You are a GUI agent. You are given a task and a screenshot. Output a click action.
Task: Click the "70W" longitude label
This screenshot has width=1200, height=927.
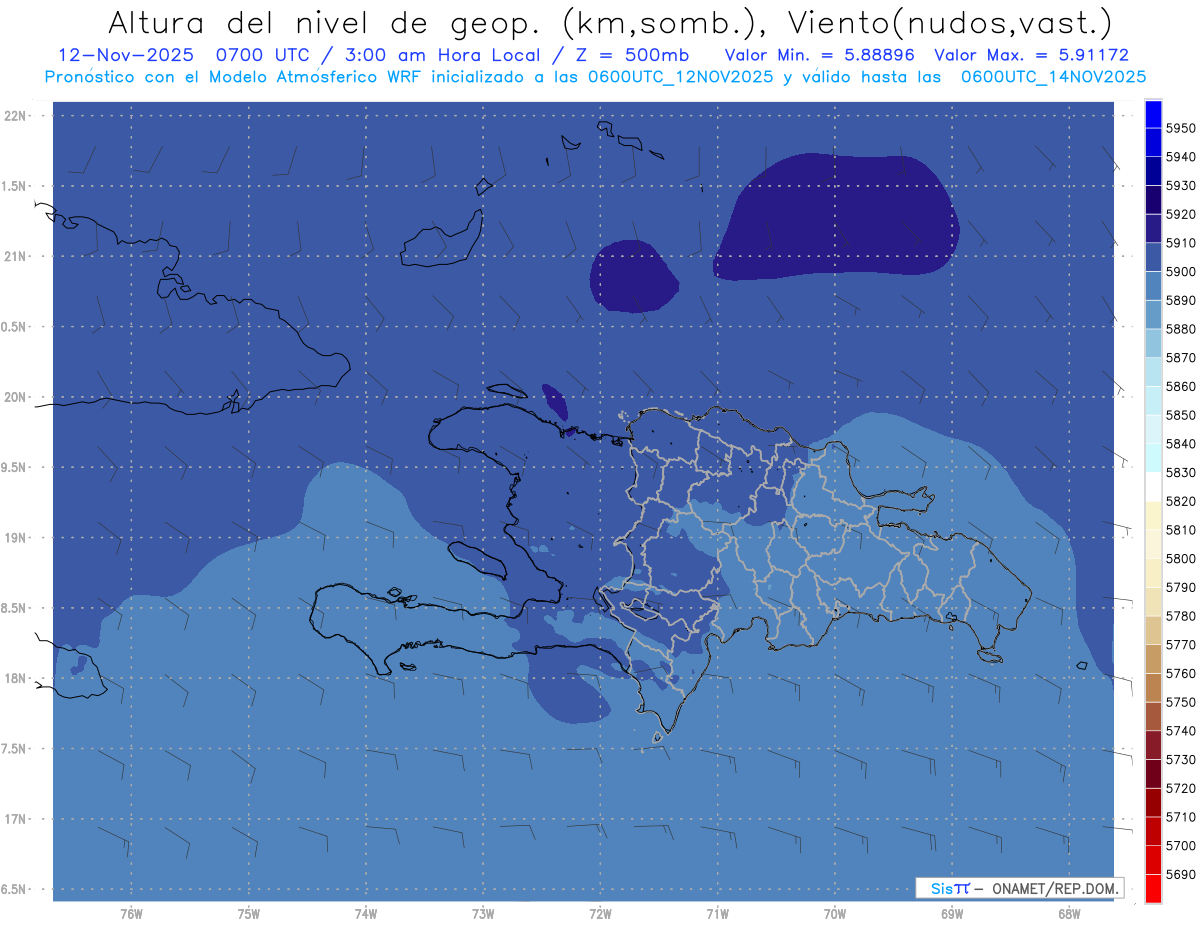pos(835,914)
